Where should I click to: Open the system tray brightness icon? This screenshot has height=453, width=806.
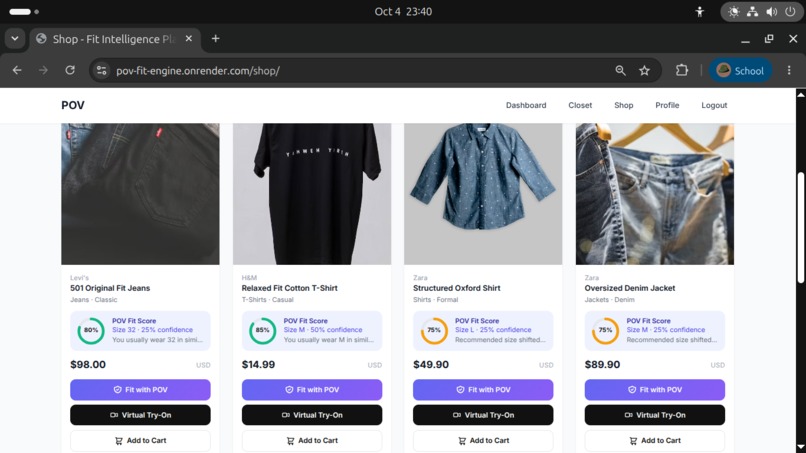point(734,11)
